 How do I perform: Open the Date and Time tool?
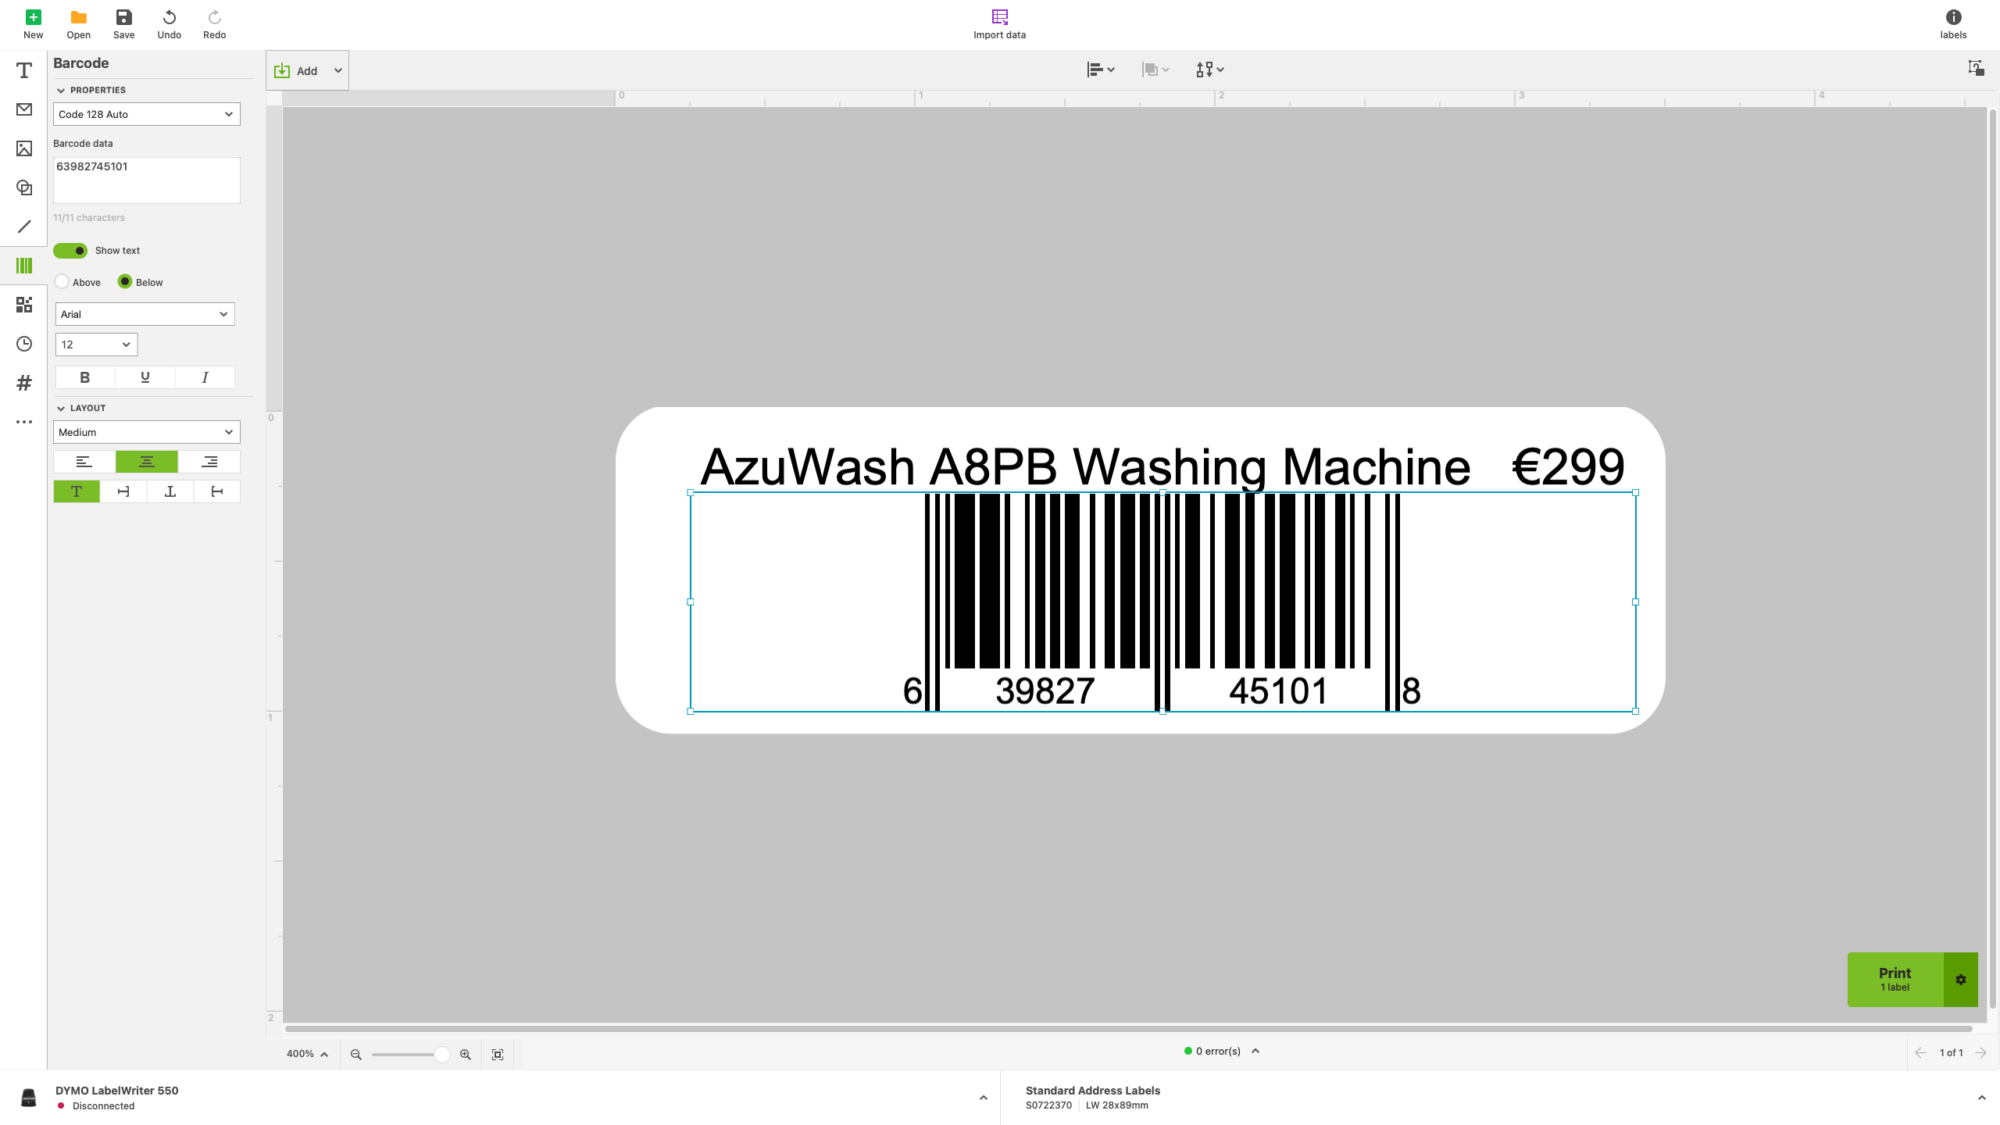click(23, 343)
